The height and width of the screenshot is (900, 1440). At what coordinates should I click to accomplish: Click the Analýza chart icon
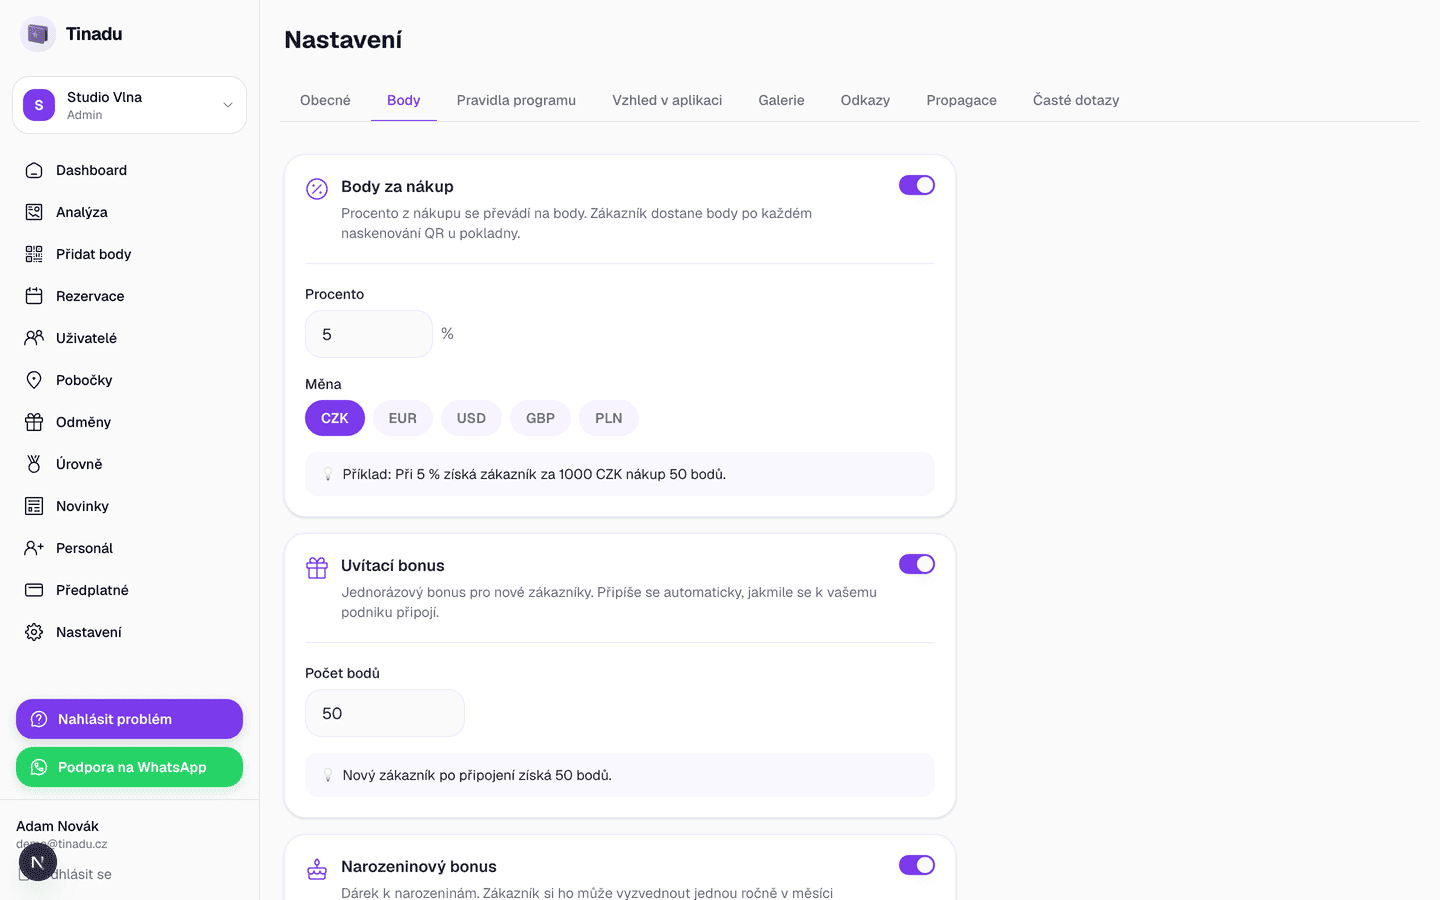pos(34,212)
